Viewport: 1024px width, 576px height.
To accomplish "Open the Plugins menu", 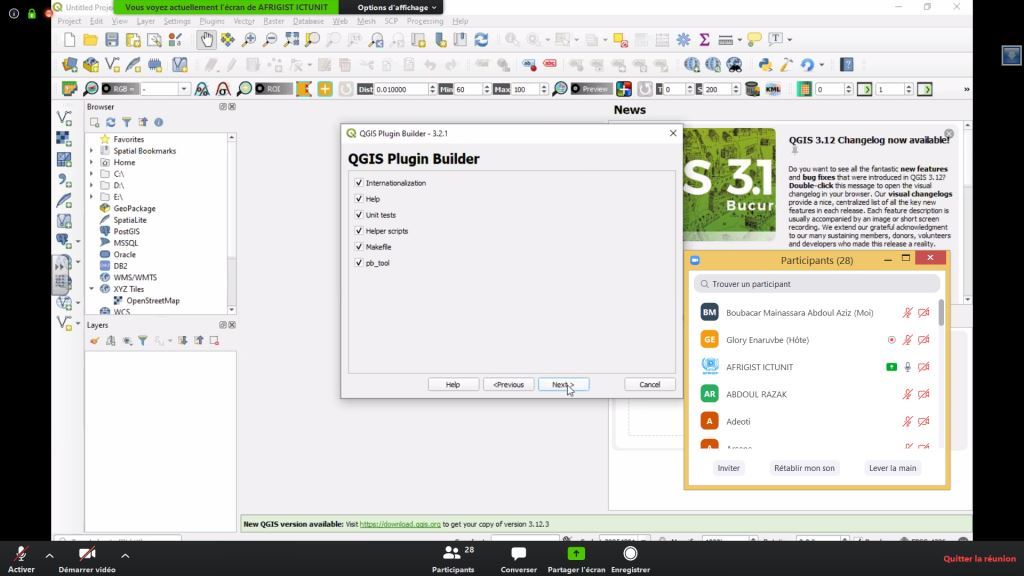I will 212,21.
